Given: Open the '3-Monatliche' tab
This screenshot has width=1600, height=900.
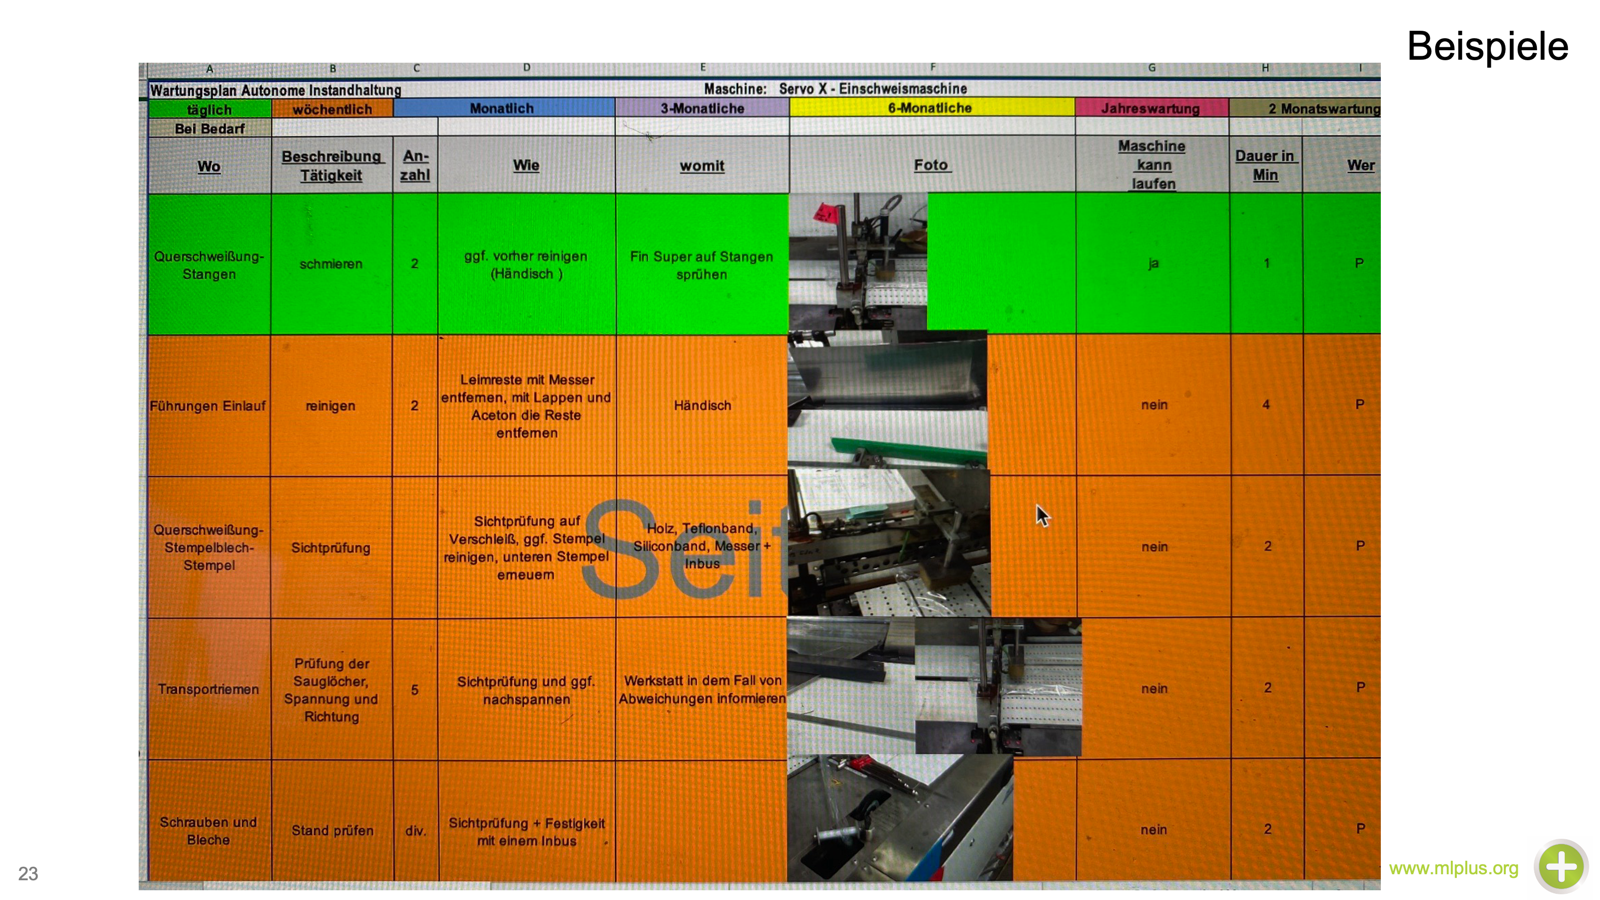Looking at the screenshot, I should pos(702,108).
